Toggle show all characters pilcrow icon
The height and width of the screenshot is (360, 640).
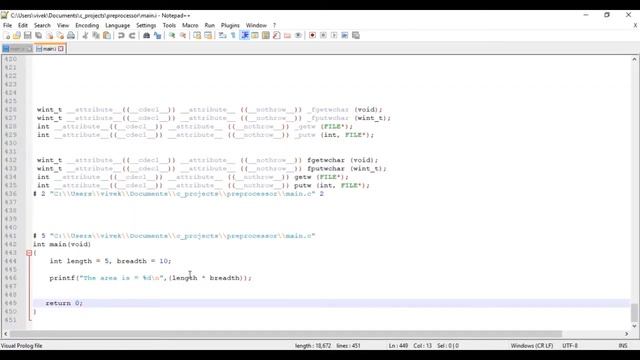coord(233,36)
